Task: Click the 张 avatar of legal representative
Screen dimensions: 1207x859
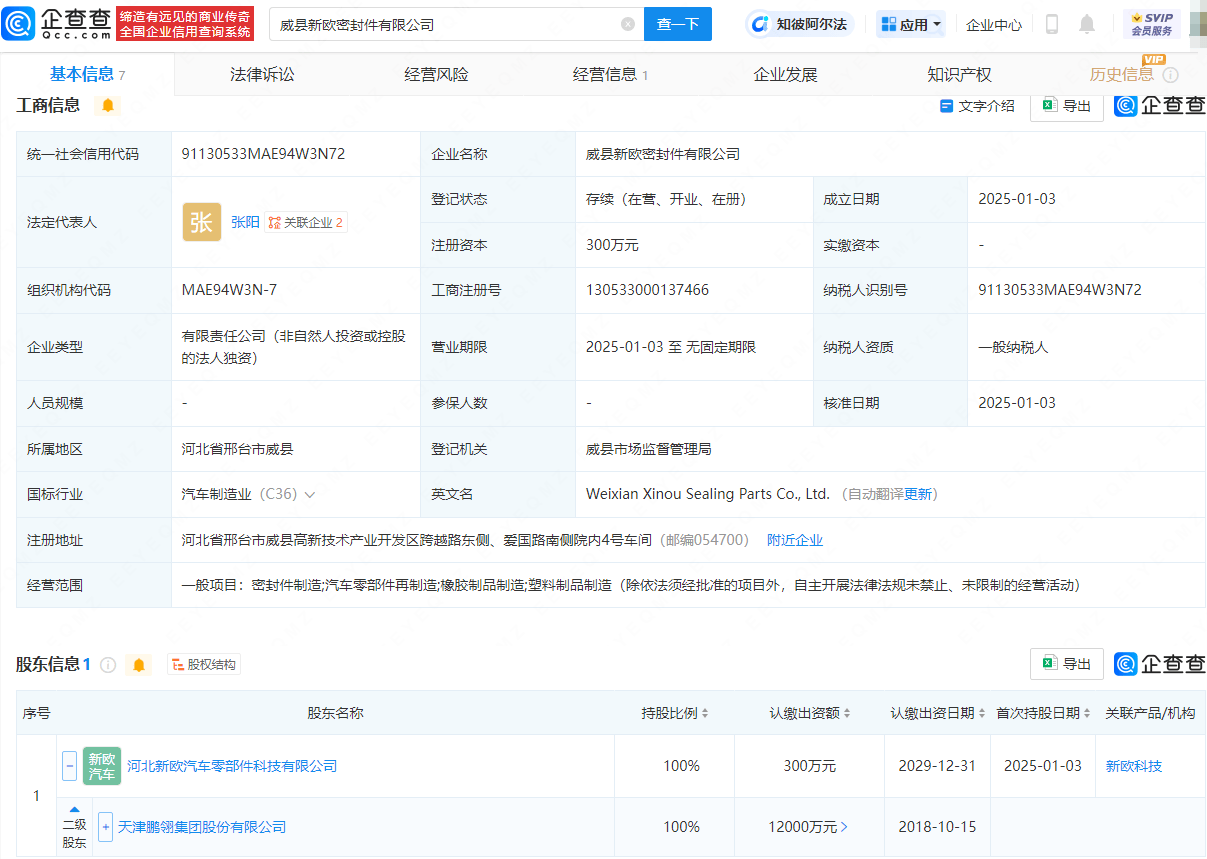Action: pyautogui.click(x=202, y=222)
